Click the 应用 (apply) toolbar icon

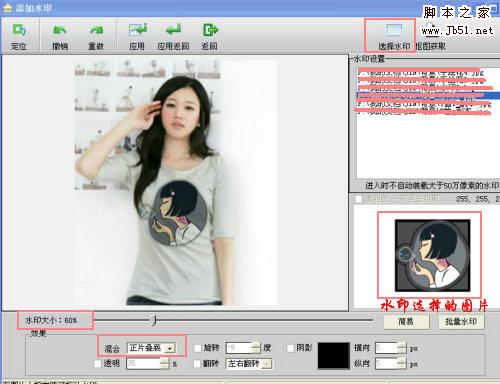click(x=137, y=36)
